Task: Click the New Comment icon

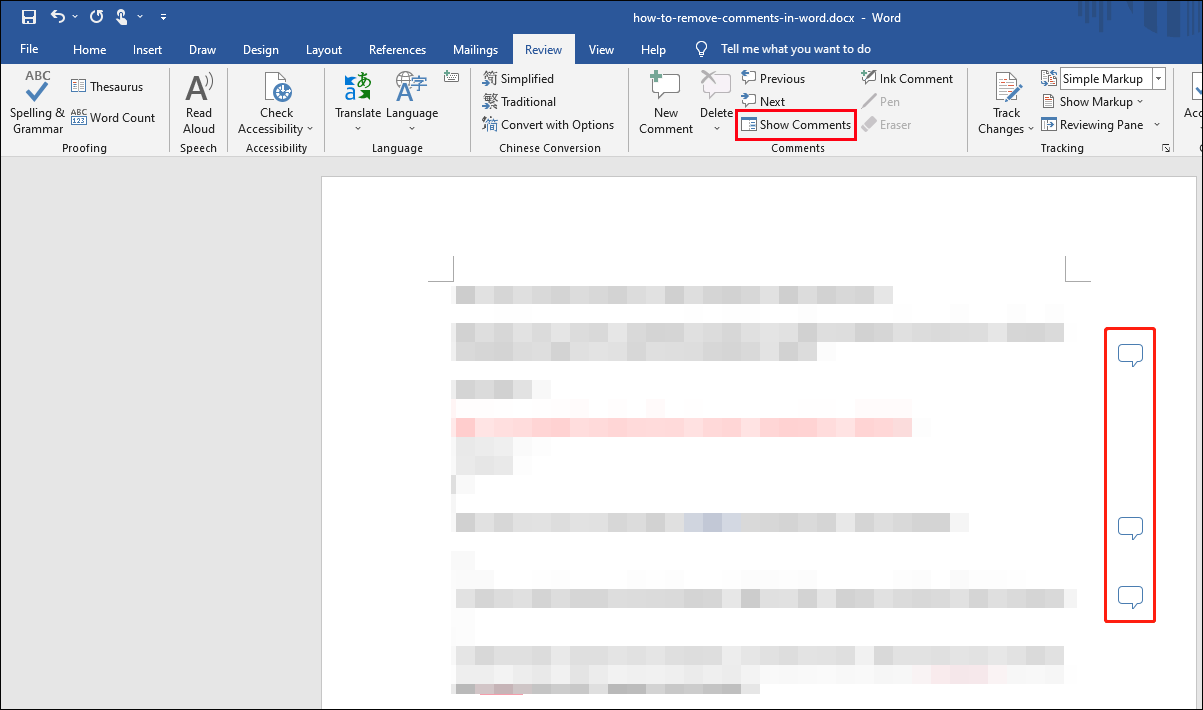Action: [x=666, y=88]
